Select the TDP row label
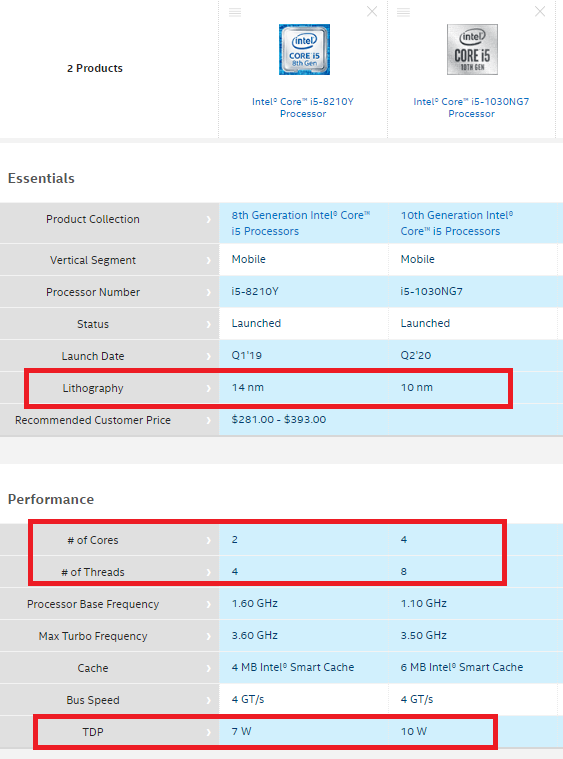The image size is (563, 759). click(x=93, y=732)
